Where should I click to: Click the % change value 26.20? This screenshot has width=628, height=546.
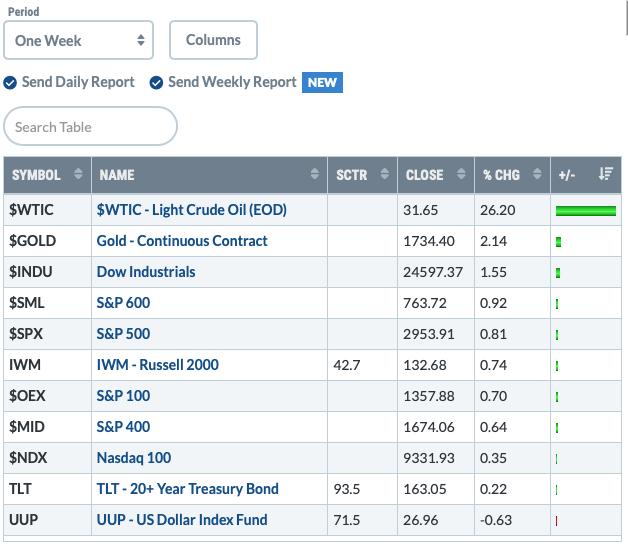(497, 210)
